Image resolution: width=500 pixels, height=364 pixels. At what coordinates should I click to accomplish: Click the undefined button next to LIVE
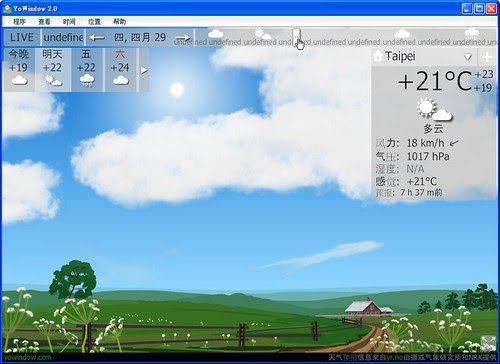coord(63,37)
